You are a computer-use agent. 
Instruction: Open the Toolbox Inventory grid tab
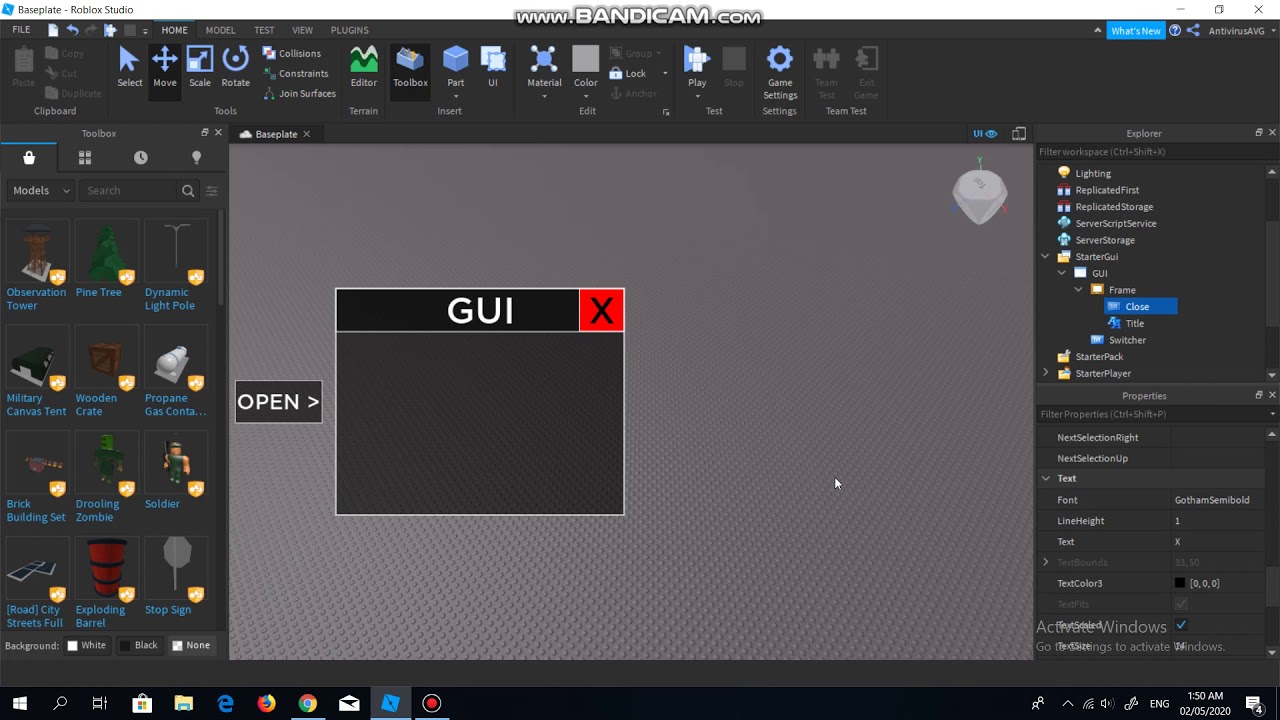pos(85,157)
